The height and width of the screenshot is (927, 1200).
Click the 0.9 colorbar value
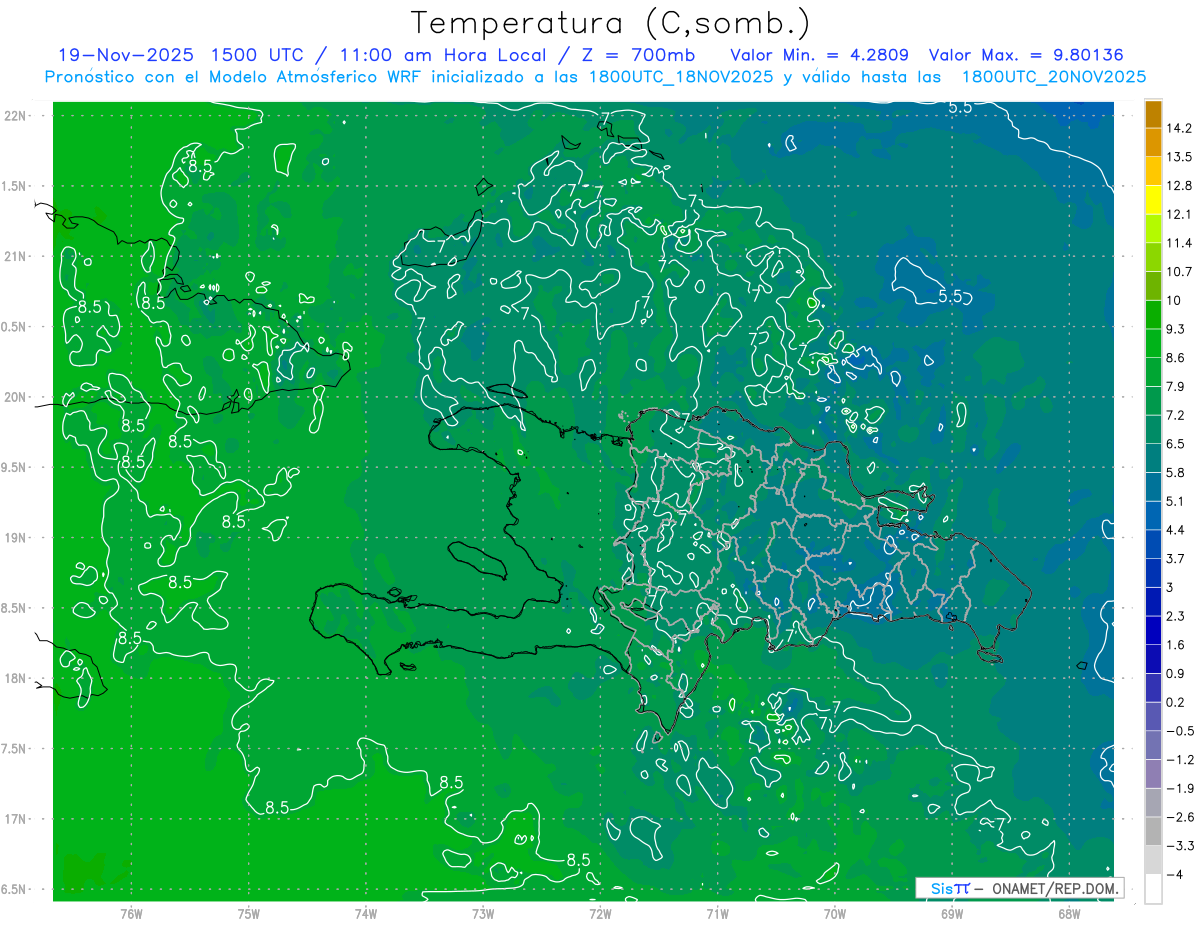point(1175,673)
